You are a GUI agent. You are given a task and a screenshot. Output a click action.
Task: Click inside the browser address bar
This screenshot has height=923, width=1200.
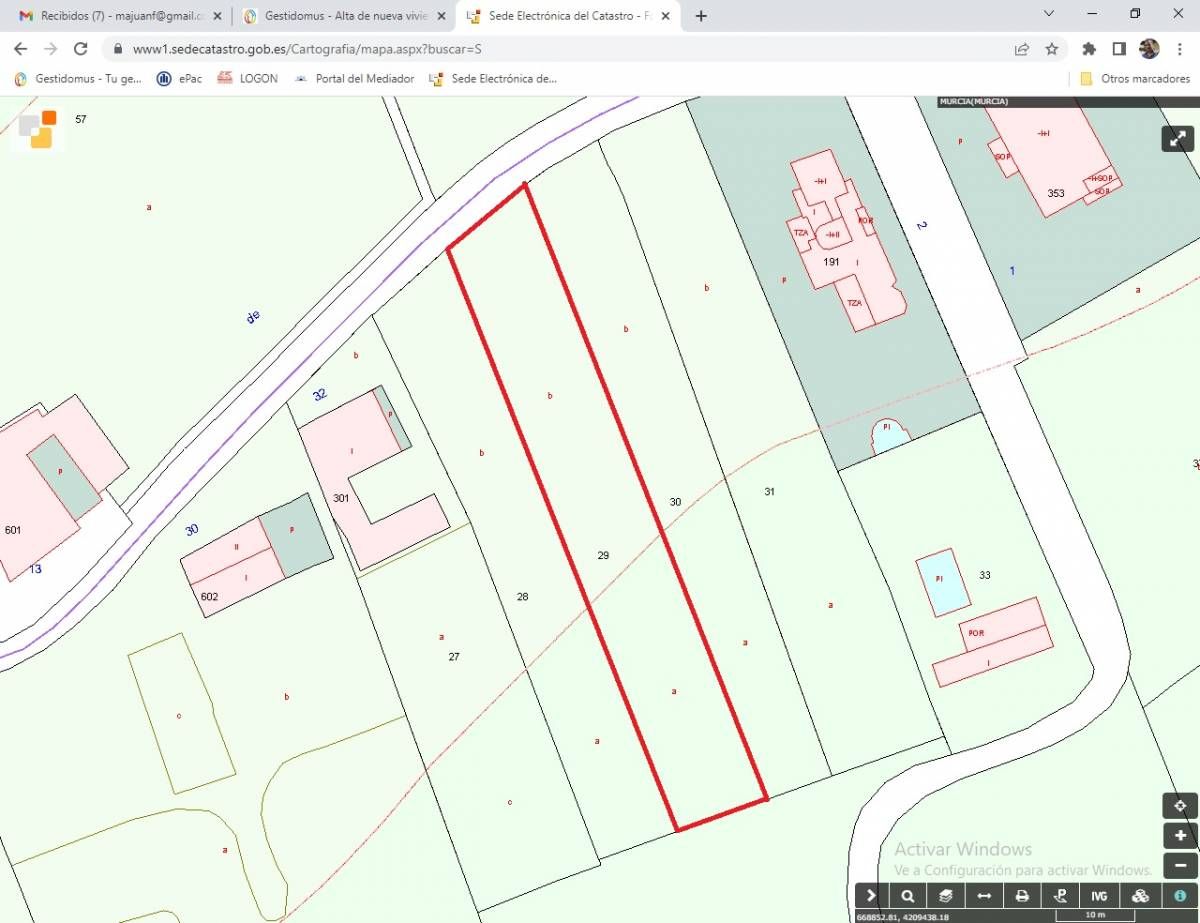(400, 47)
